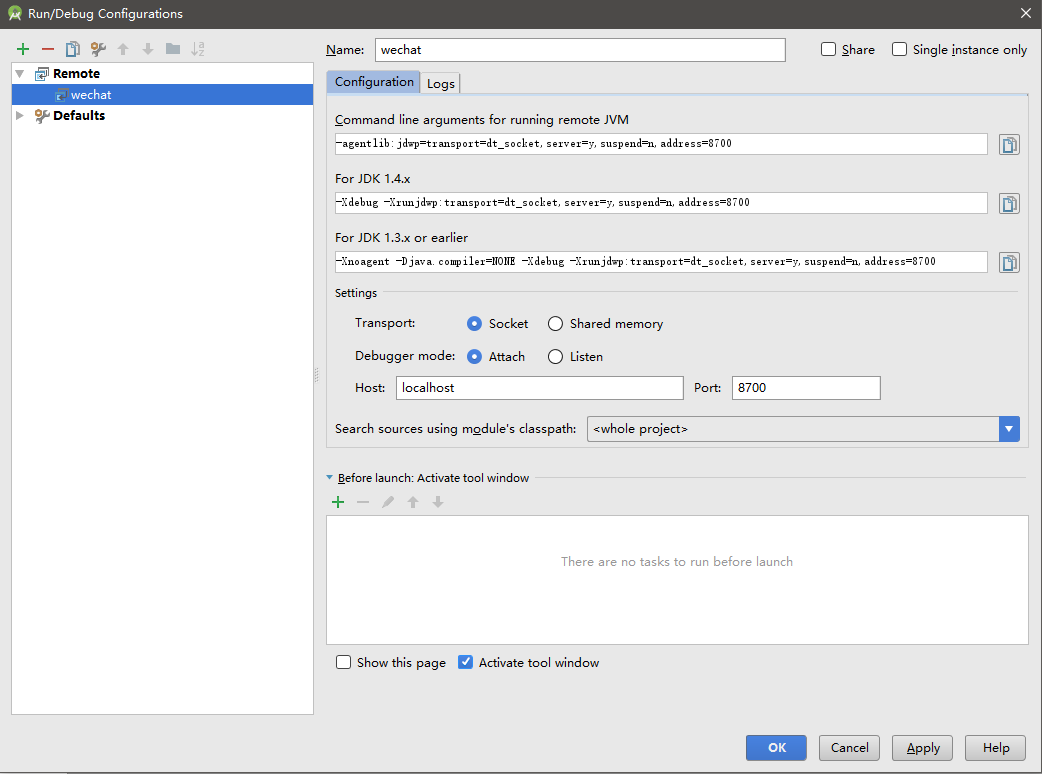Select Shared memory transport radio button

(555, 324)
